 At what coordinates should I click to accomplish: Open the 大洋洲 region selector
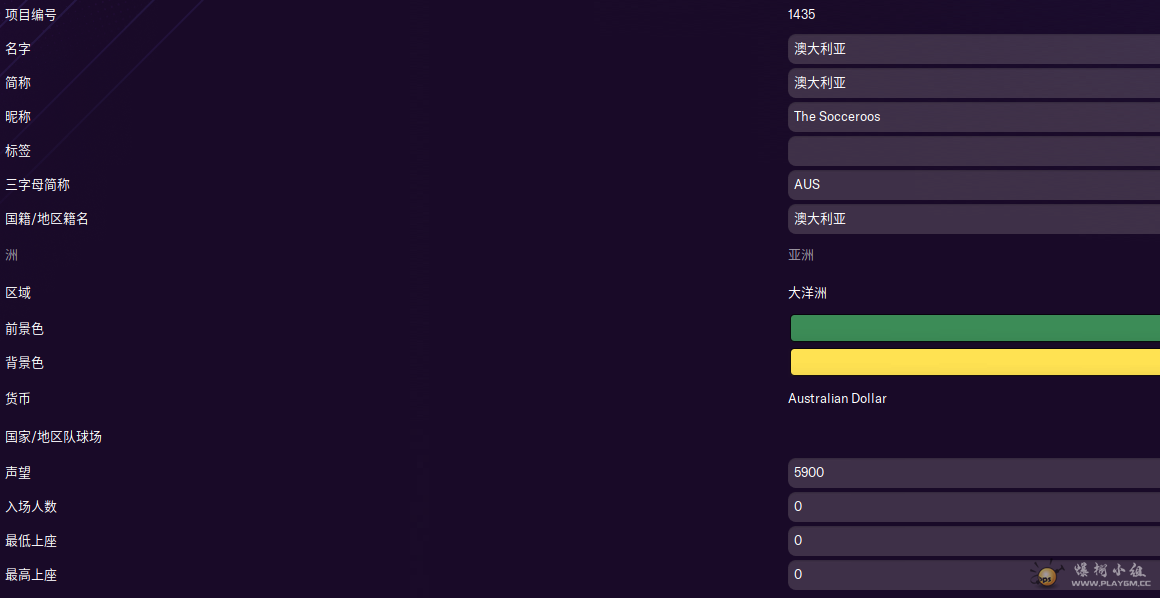(x=807, y=293)
